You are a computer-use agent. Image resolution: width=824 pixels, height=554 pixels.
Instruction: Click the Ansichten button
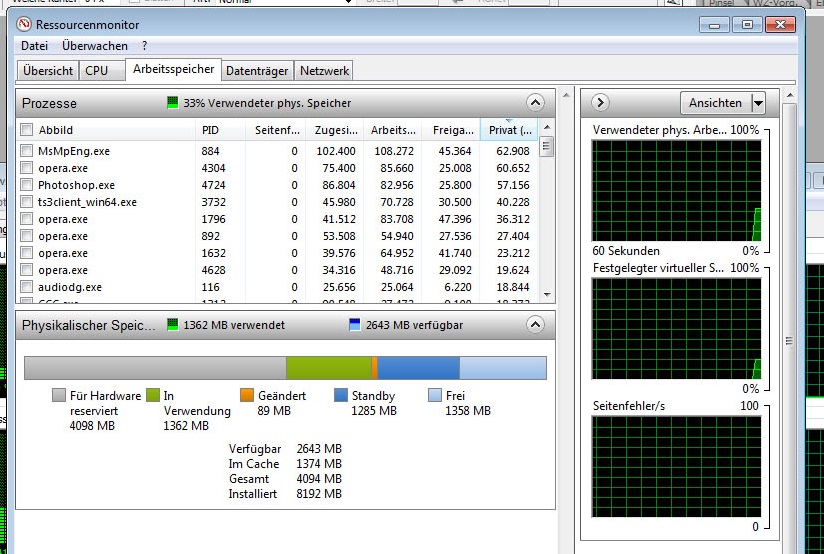pyautogui.click(x=716, y=103)
